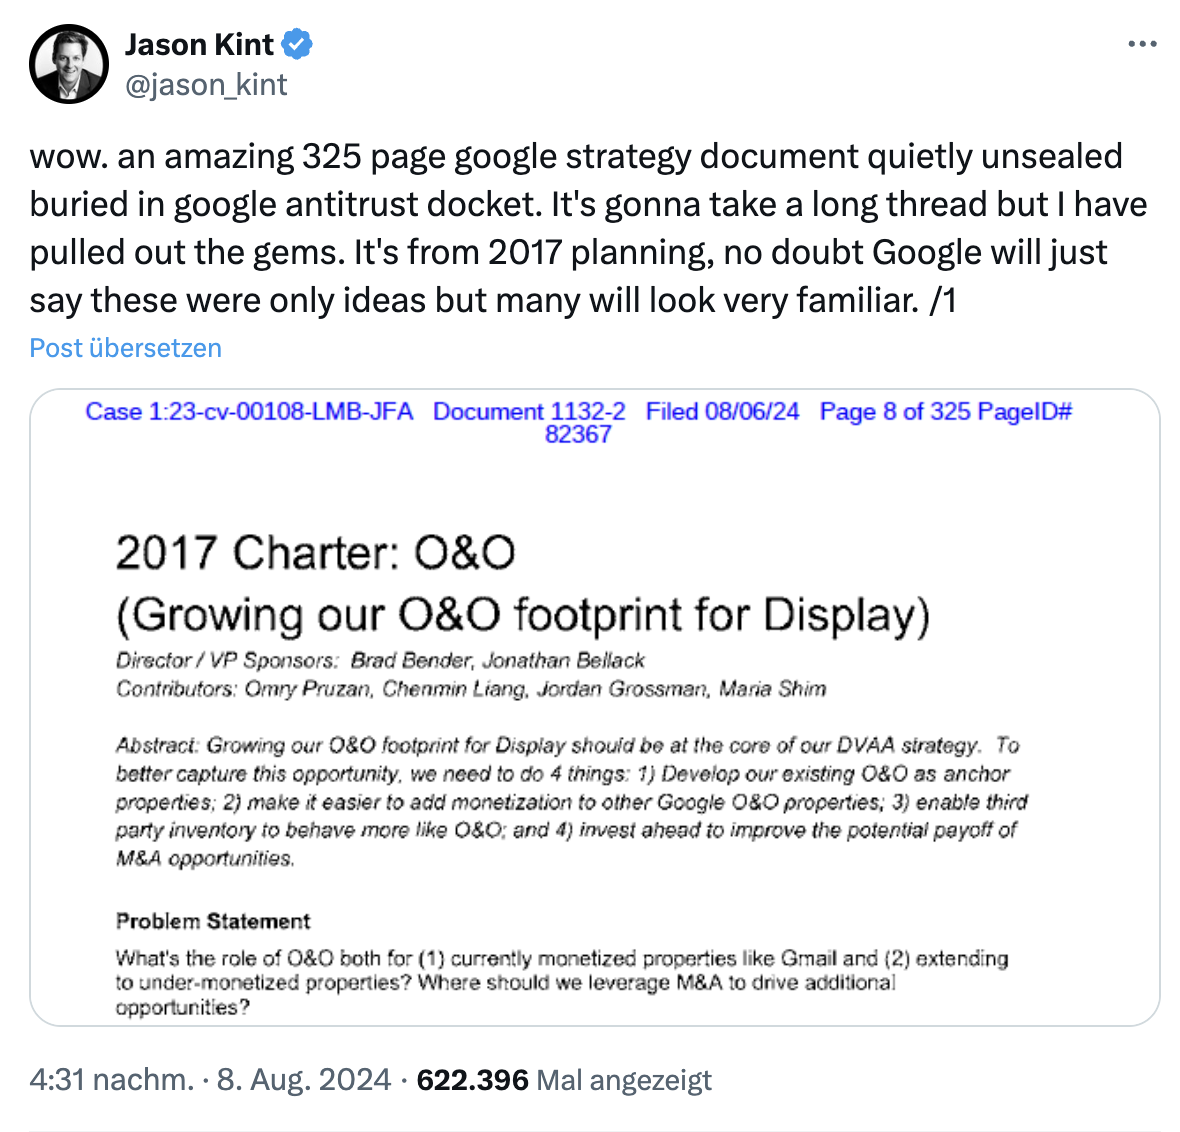This screenshot has height=1132, width=1180.
Task: Click "Filed 08/06/24" in the document header
Action: pos(723,411)
